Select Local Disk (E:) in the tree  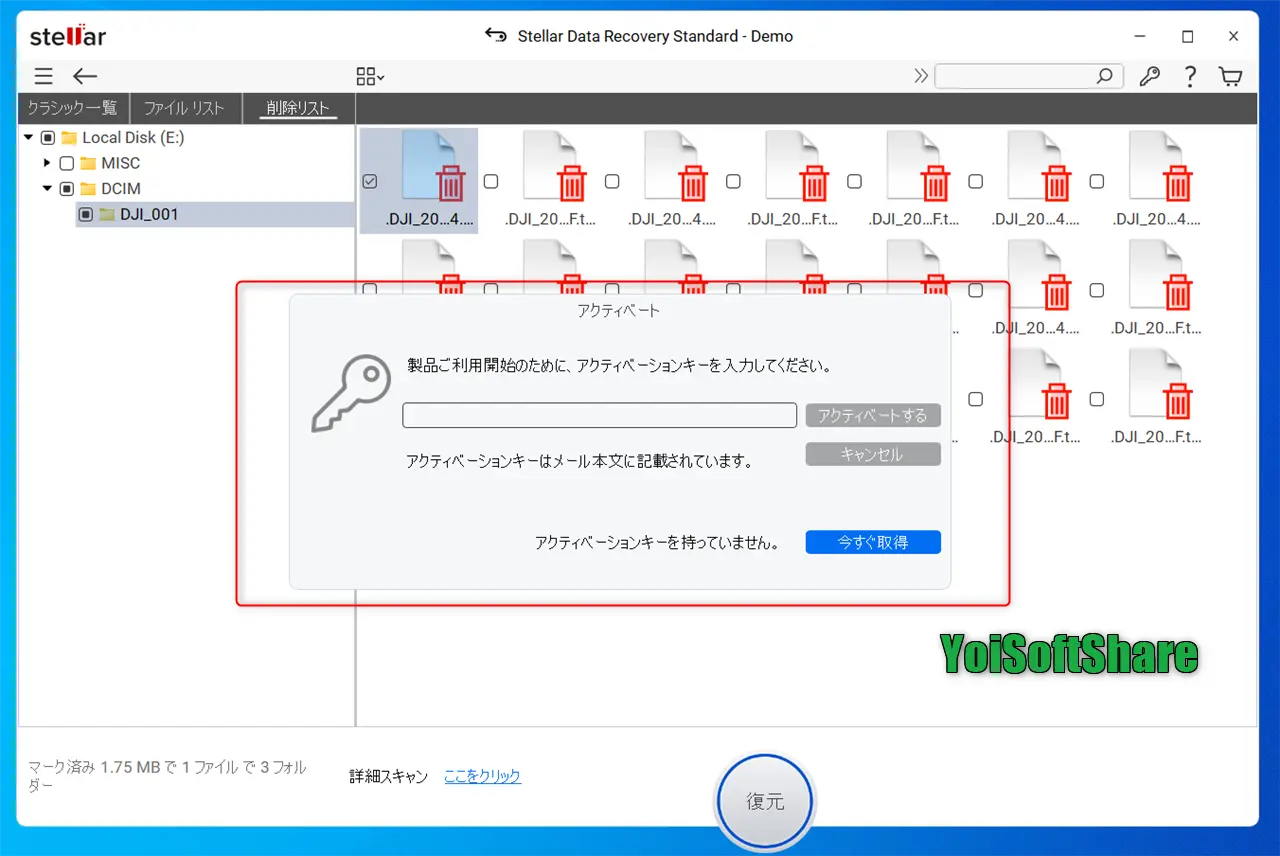coord(134,138)
